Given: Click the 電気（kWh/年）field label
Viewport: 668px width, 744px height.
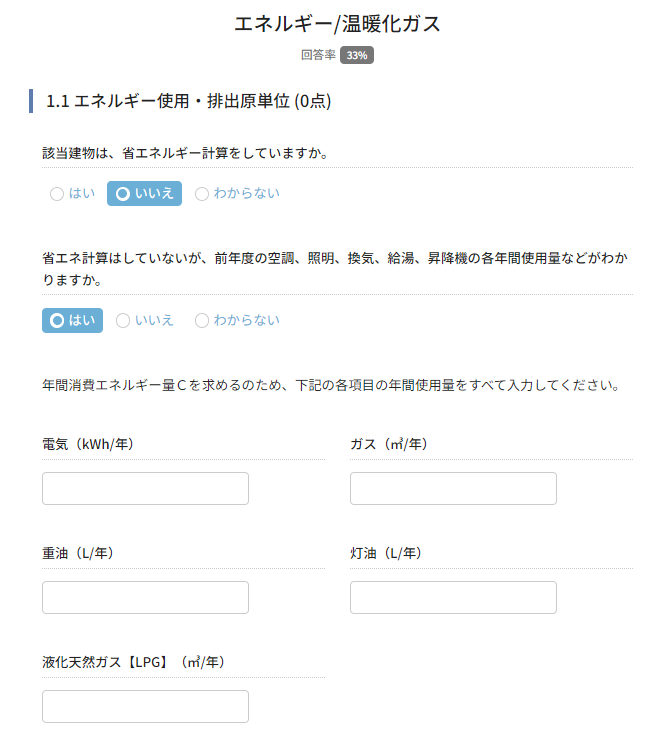Looking at the screenshot, I should (88, 444).
